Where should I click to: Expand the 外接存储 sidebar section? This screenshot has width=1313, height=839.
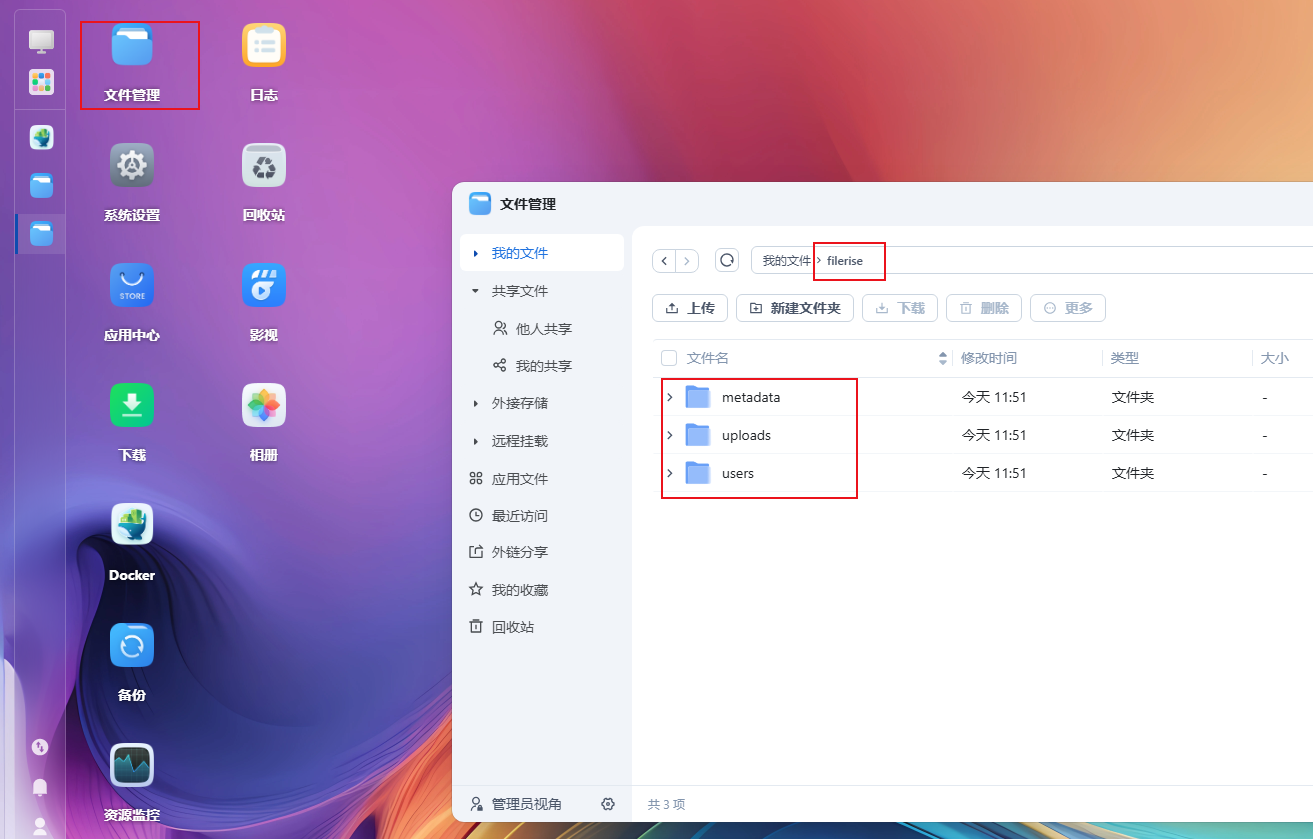[x=475, y=403]
